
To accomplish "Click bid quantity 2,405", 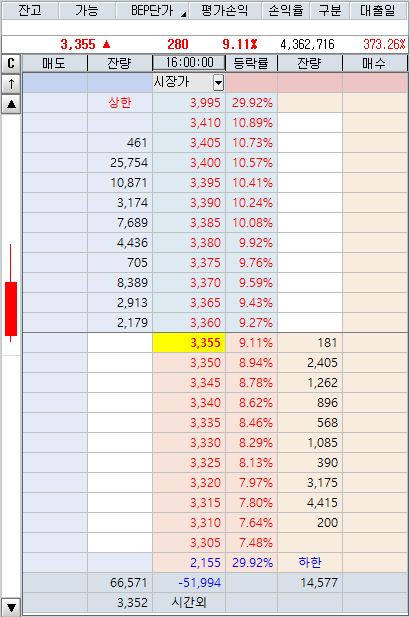I will (310, 362).
